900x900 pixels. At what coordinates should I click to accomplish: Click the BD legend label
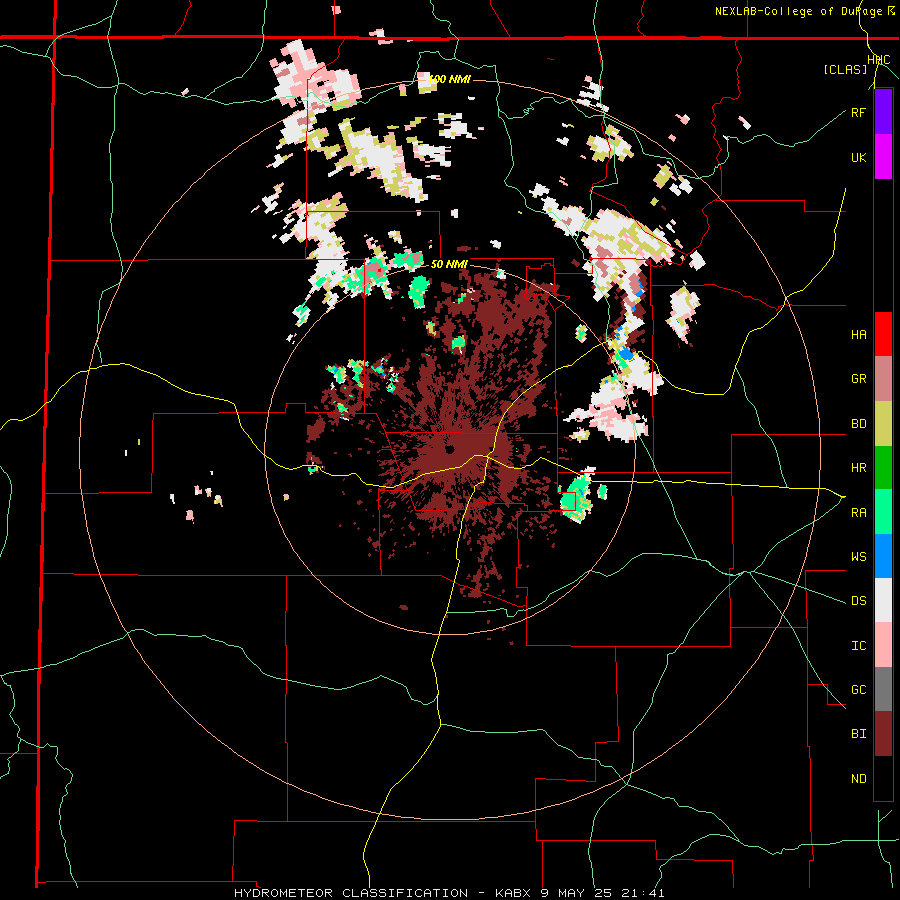858,424
